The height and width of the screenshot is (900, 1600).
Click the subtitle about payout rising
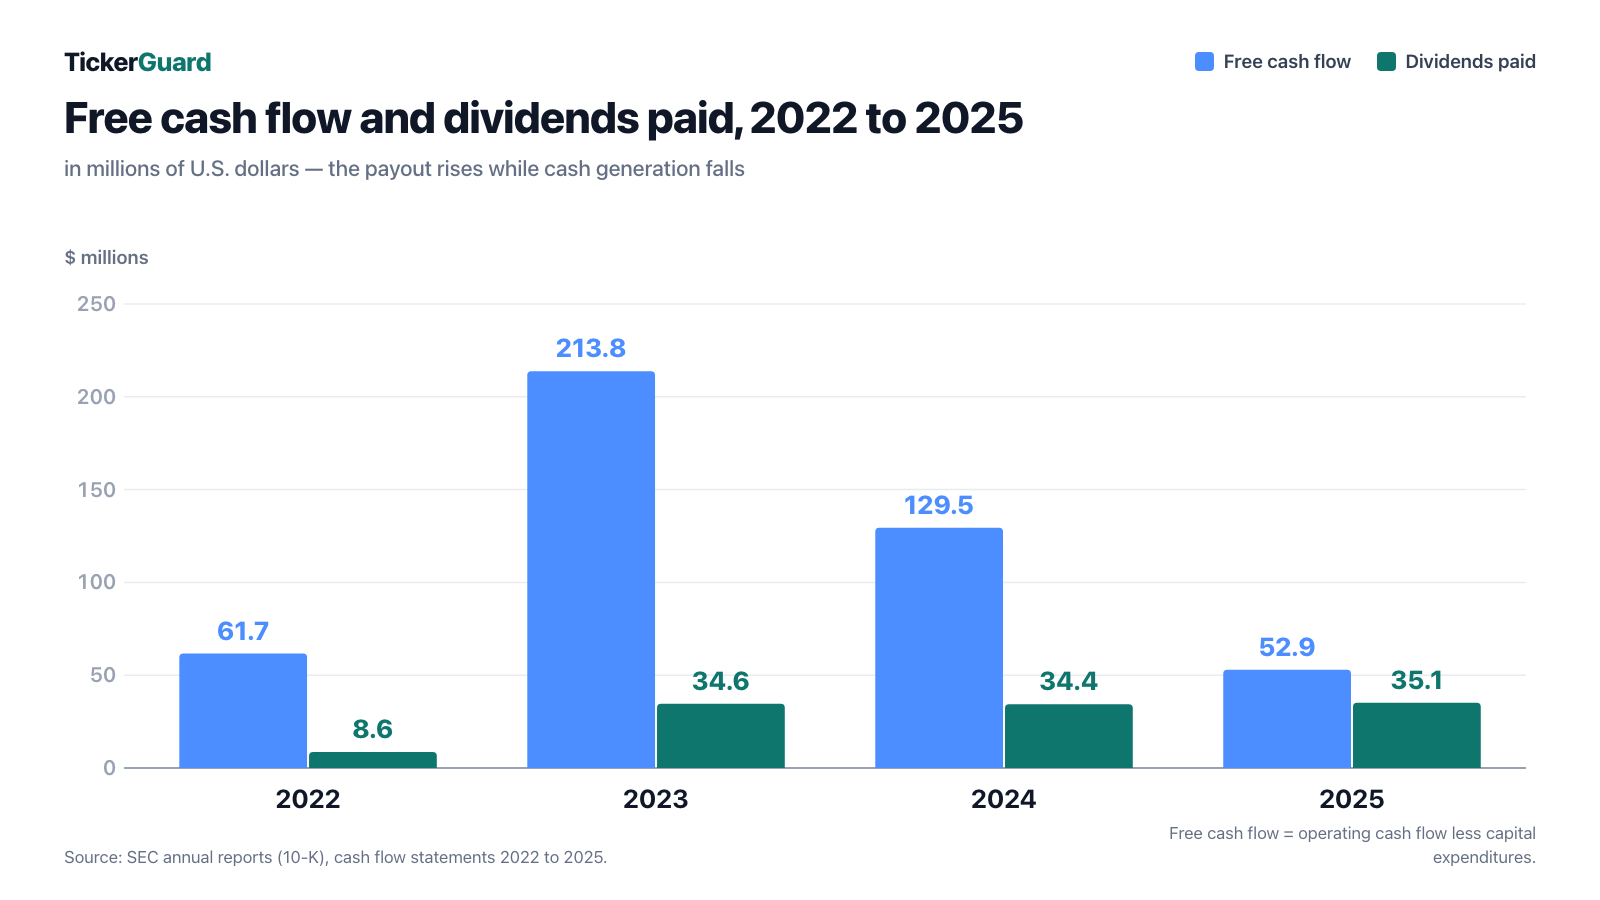click(404, 169)
